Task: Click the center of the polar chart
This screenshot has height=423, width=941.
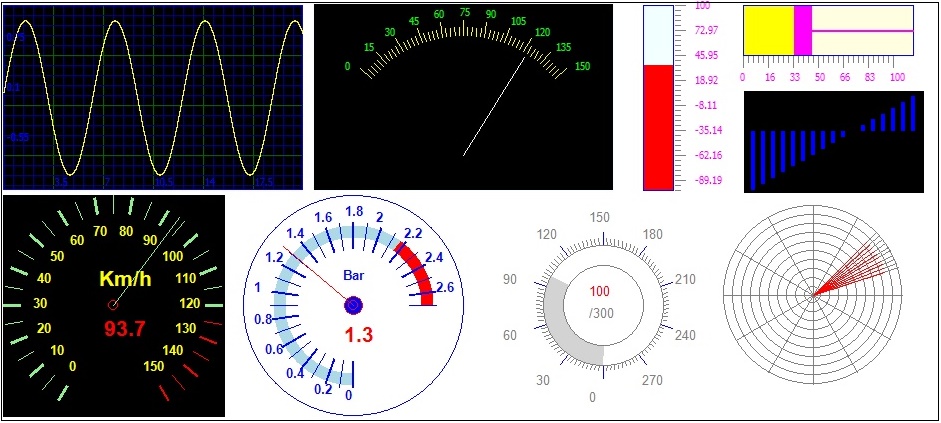Action: 814,295
